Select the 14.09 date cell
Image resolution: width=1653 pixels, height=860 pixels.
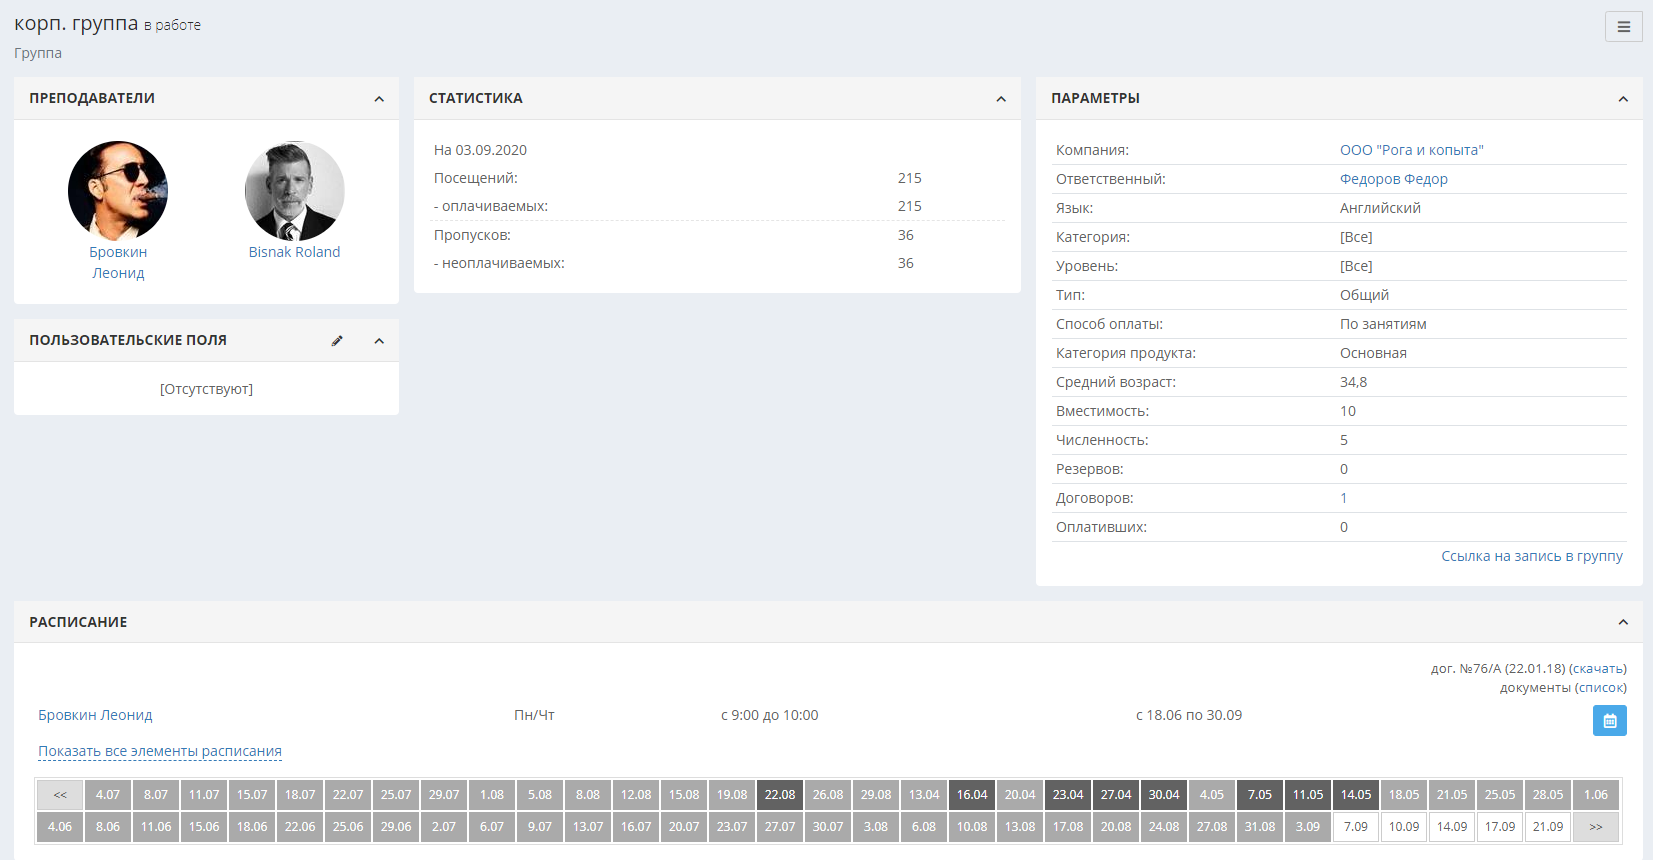pyautogui.click(x=1452, y=827)
